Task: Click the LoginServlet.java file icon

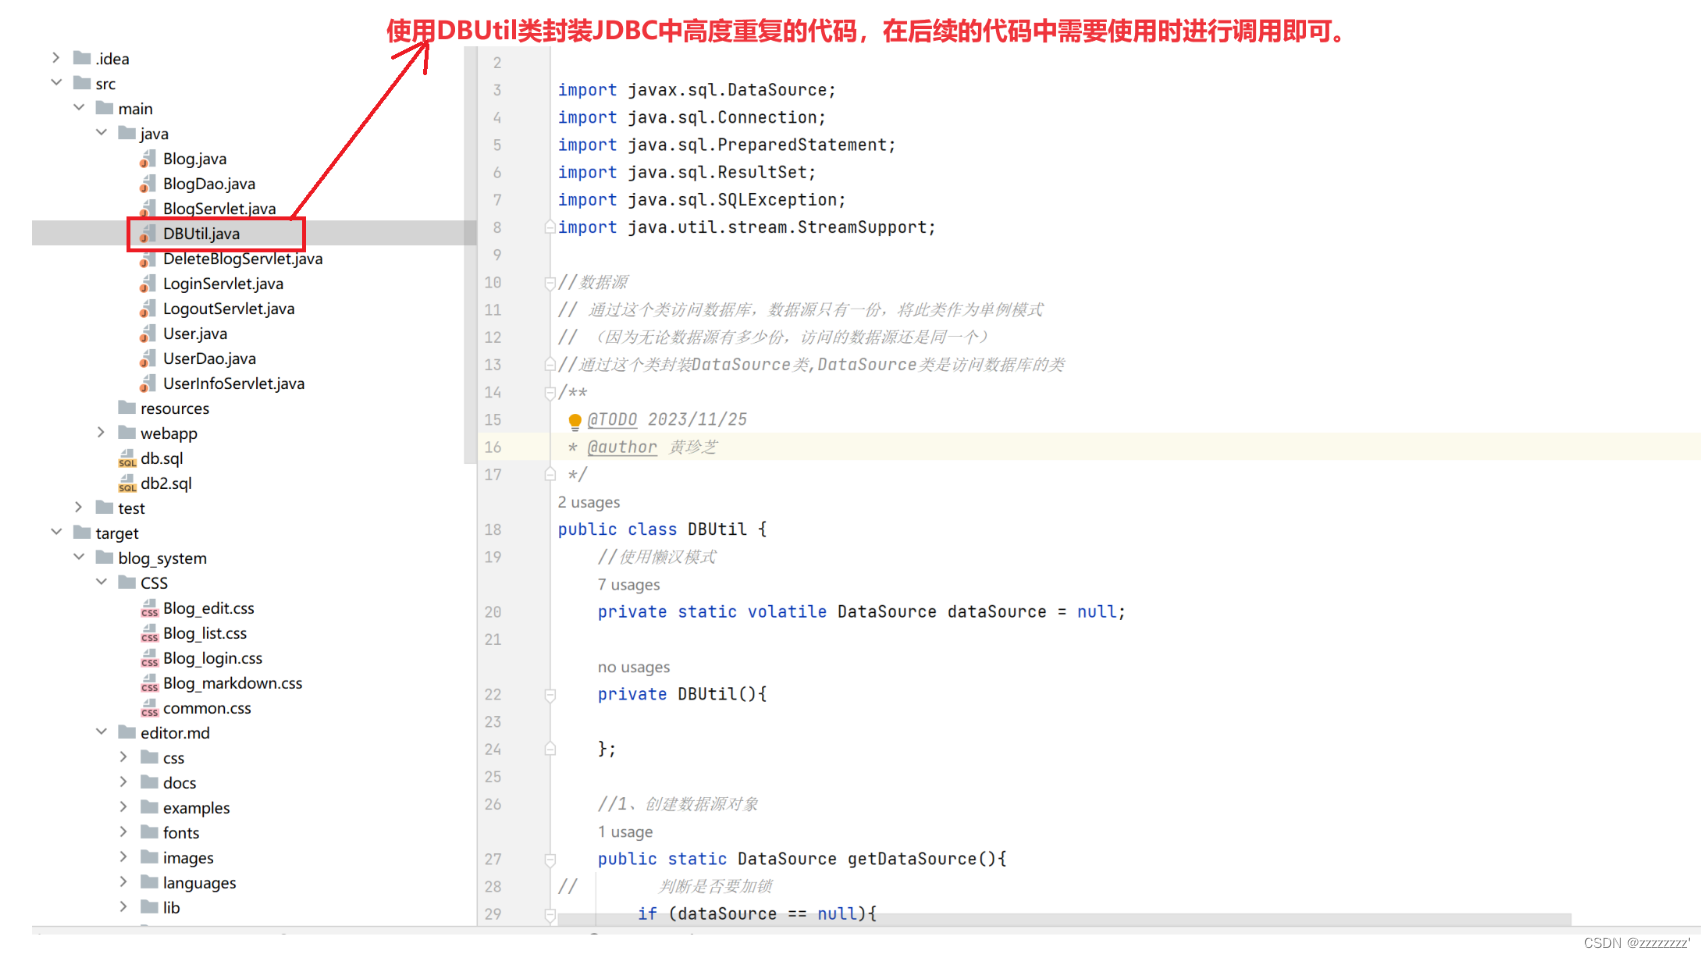Action: pyautogui.click(x=148, y=284)
